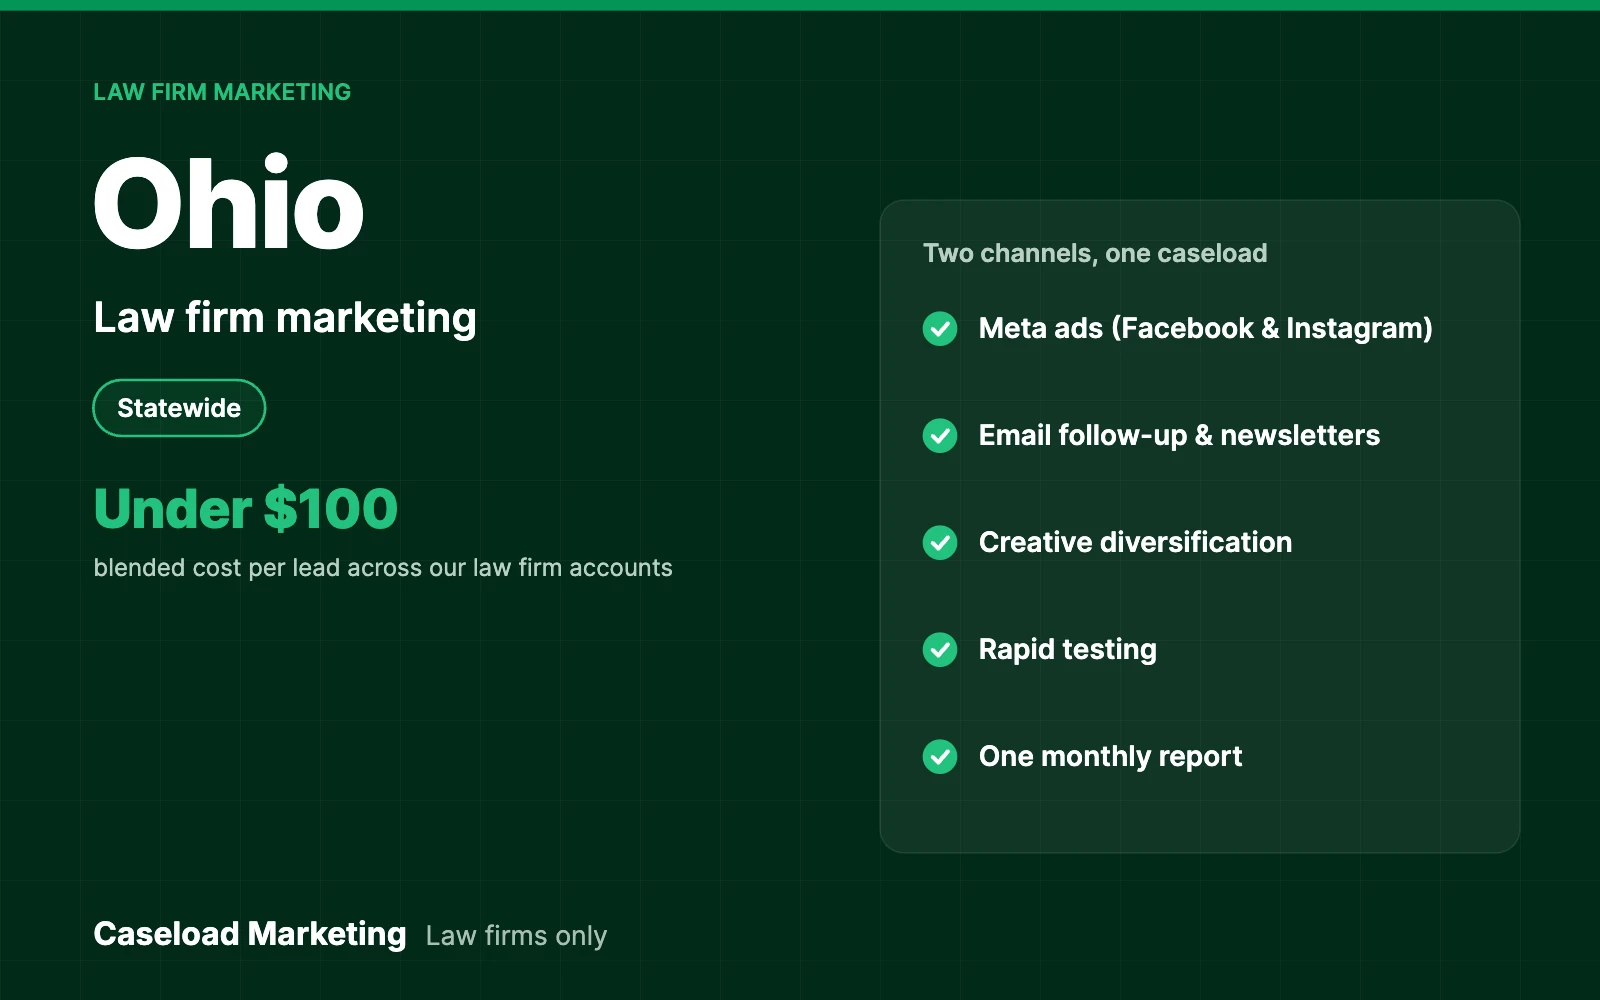The height and width of the screenshot is (1000, 1600).
Task: Click 'Two channels, one caseload' card title
Action: 1095,253
